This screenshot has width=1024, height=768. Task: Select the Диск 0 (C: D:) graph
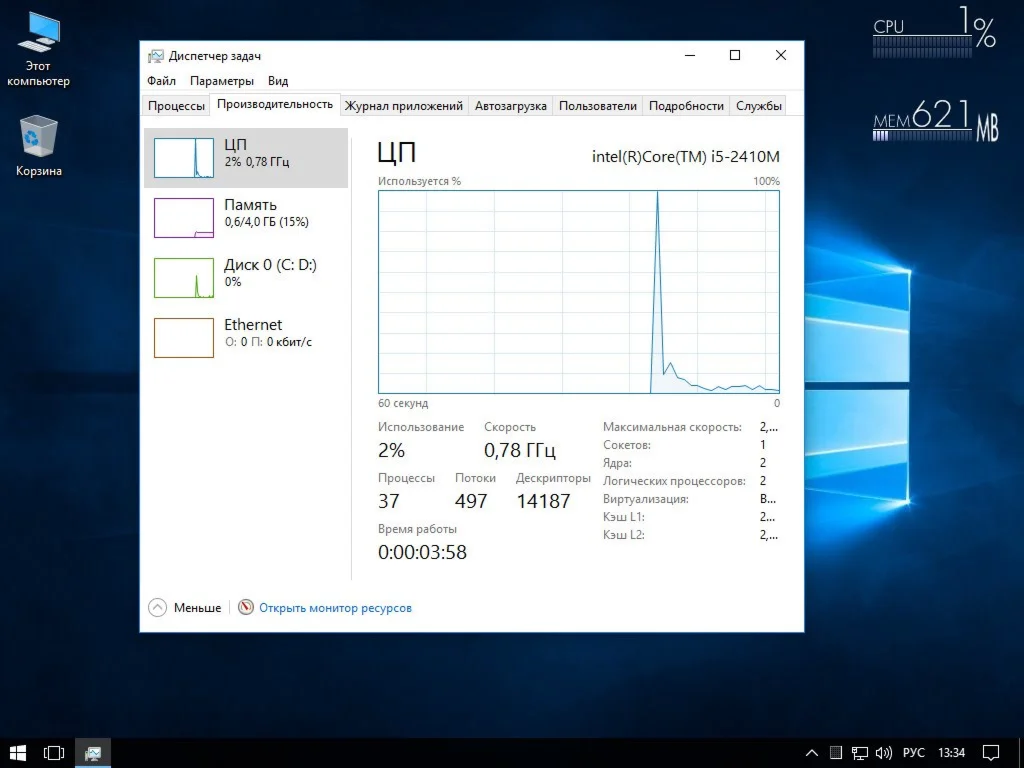click(x=184, y=278)
